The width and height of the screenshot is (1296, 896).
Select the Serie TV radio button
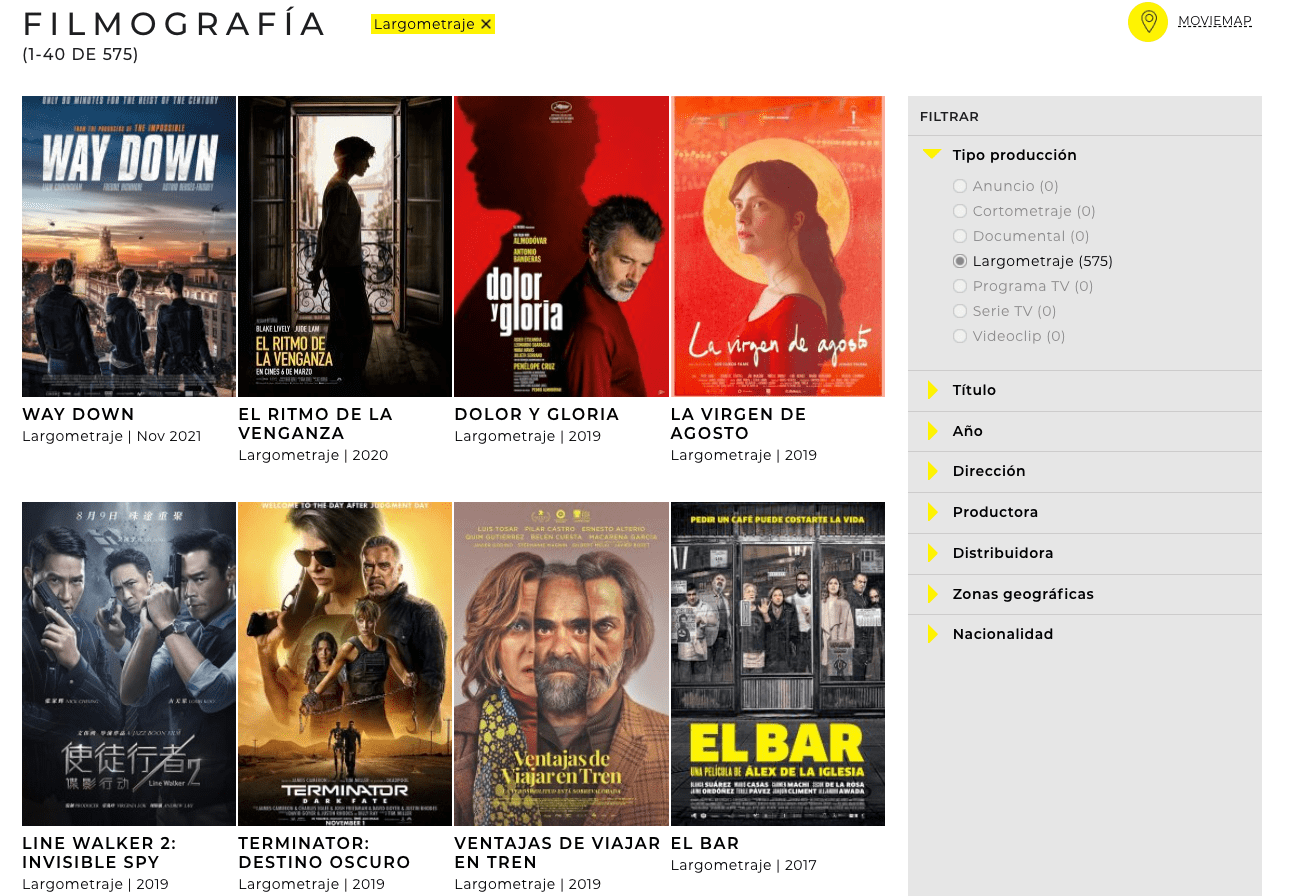coord(960,311)
